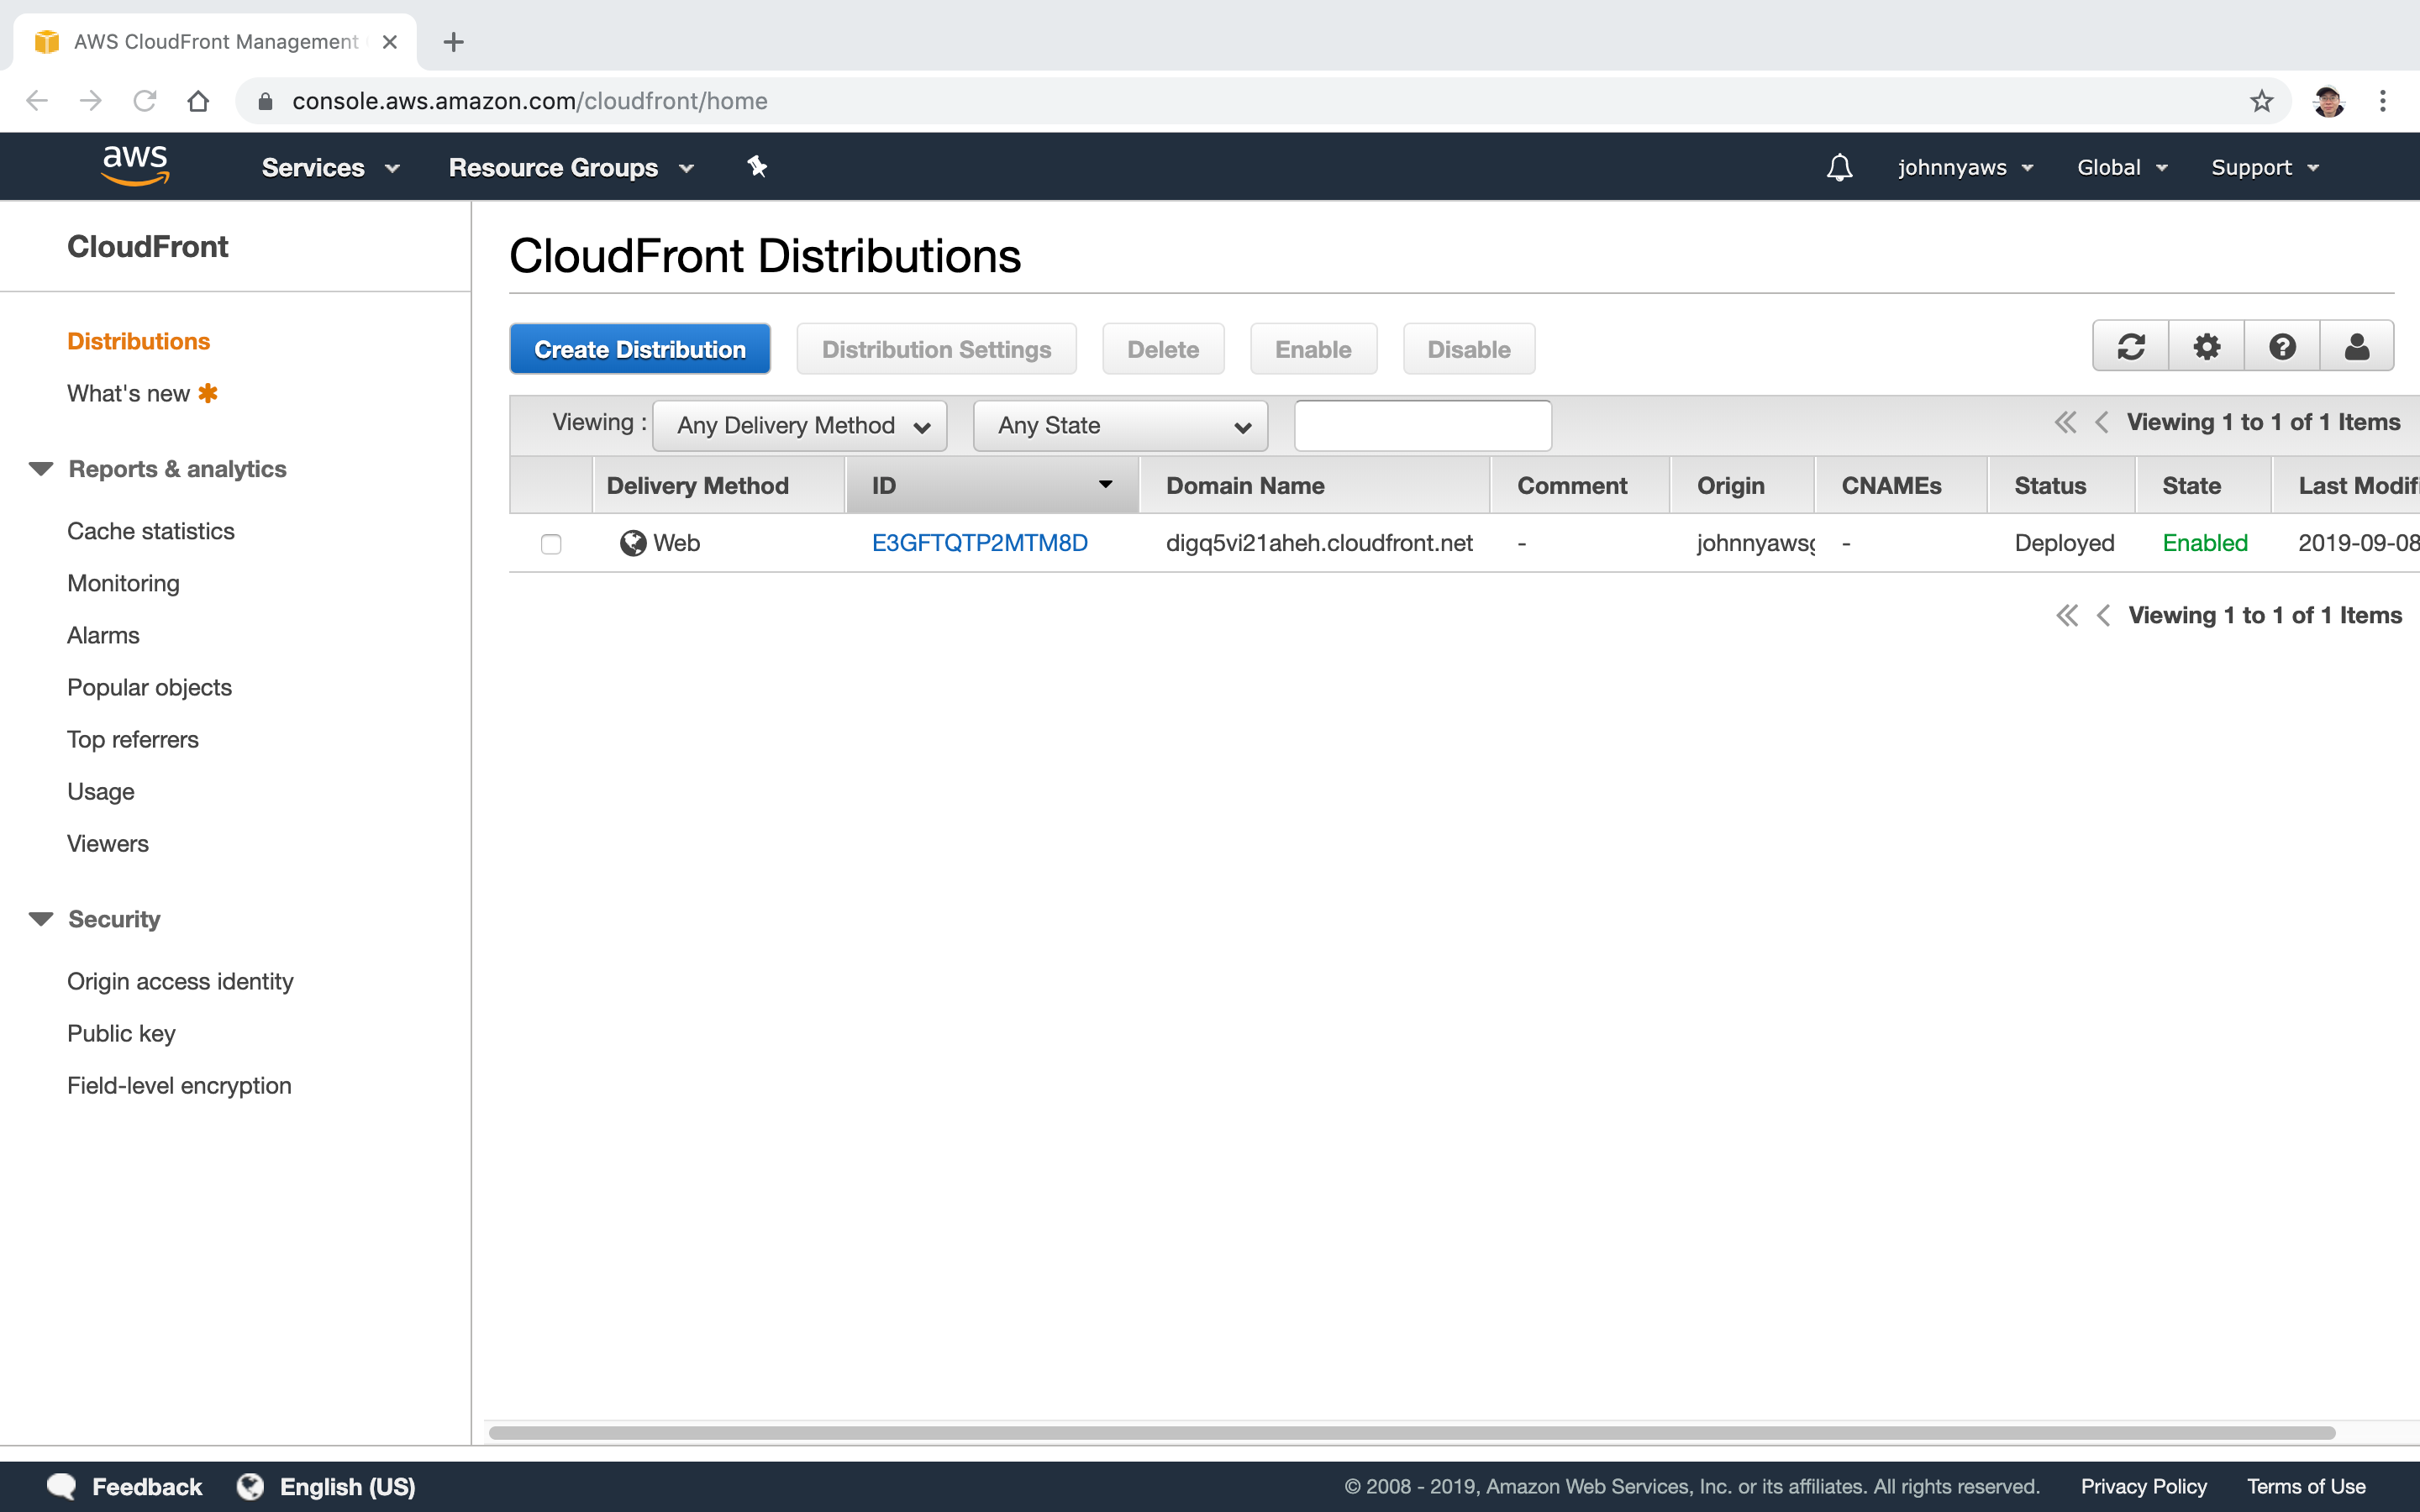Viewport: 2420px width, 1512px height.
Task: Click the Disable button
Action: click(x=1469, y=349)
